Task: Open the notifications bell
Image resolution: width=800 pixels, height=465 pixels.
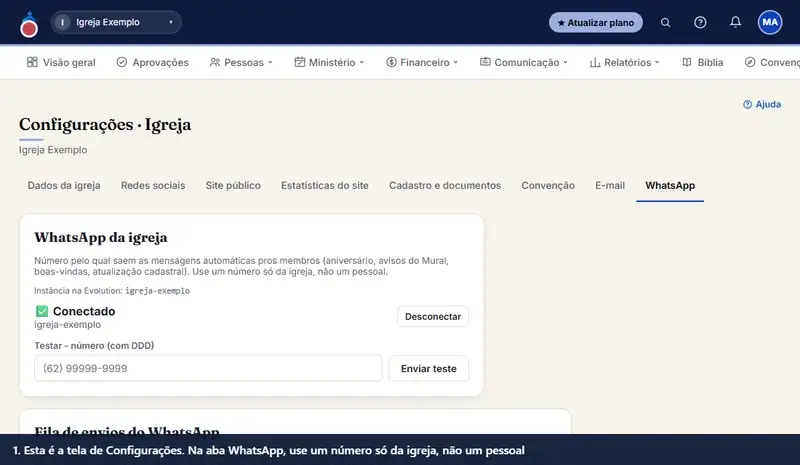Action: (735, 22)
